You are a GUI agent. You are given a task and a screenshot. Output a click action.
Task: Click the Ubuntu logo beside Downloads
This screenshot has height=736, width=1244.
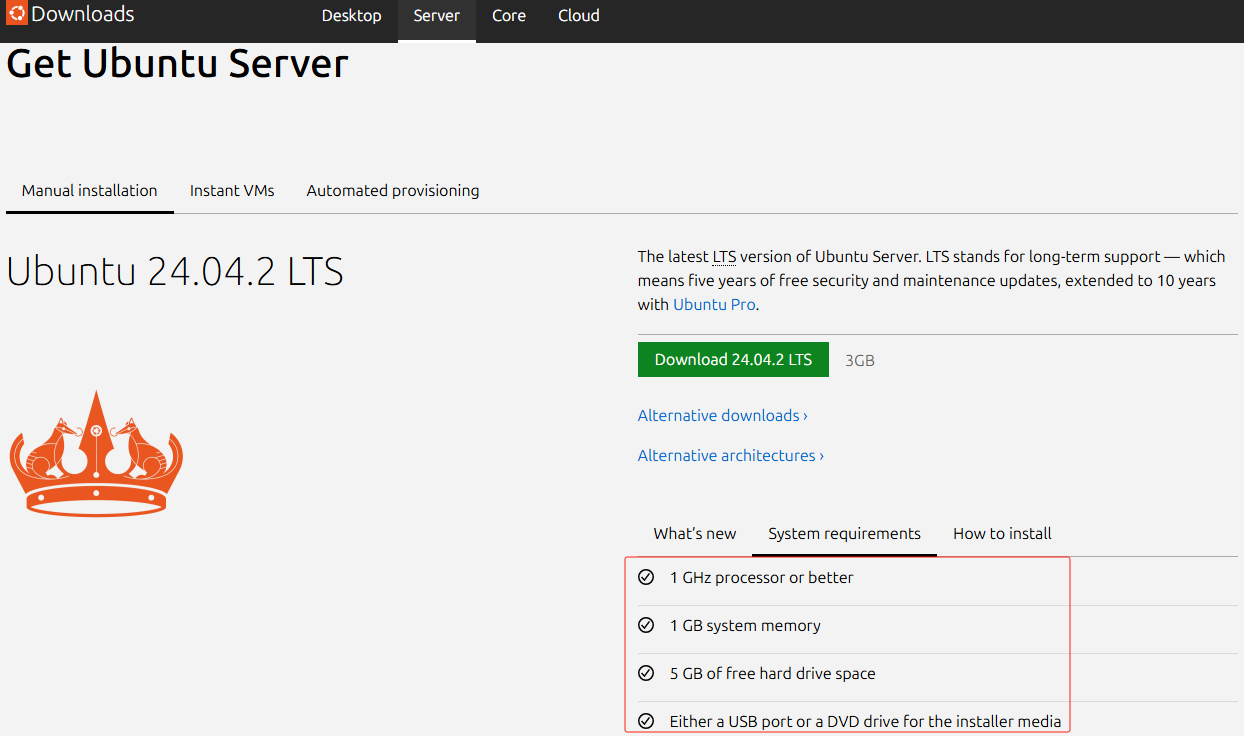[17, 14]
